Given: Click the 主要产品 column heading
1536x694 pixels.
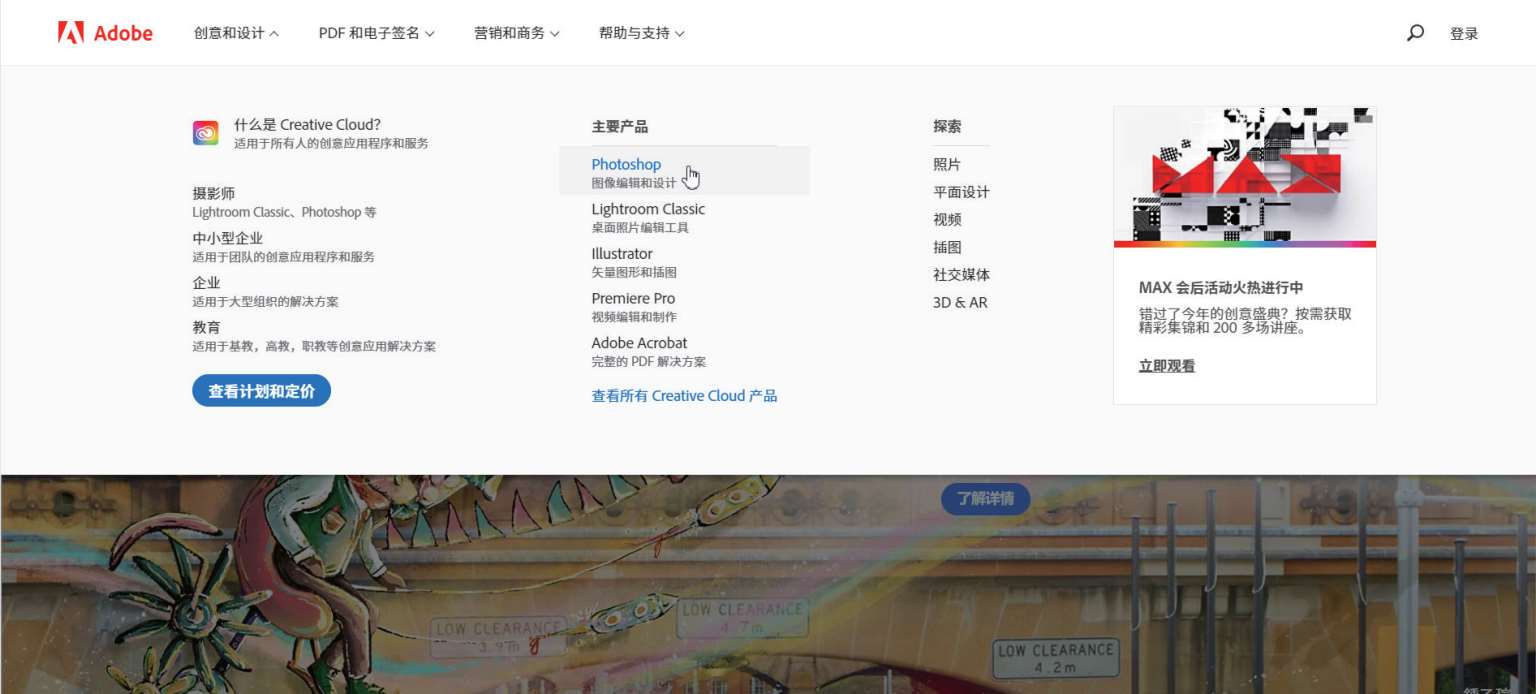Looking at the screenshot, I should pyautogui.click(x=619, y=126).
